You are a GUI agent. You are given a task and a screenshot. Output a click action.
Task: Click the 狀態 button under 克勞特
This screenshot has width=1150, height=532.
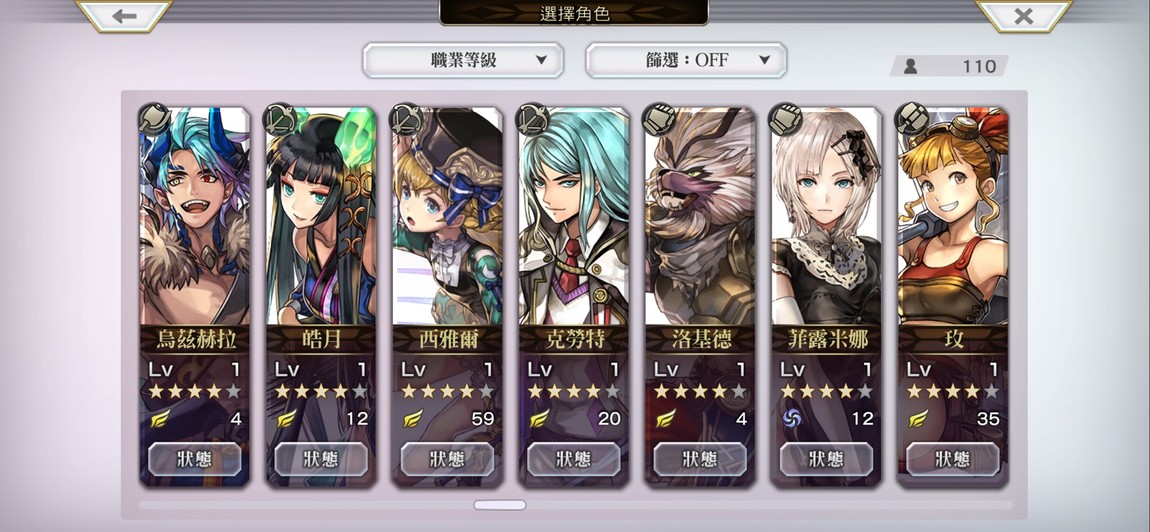(574, 459)
